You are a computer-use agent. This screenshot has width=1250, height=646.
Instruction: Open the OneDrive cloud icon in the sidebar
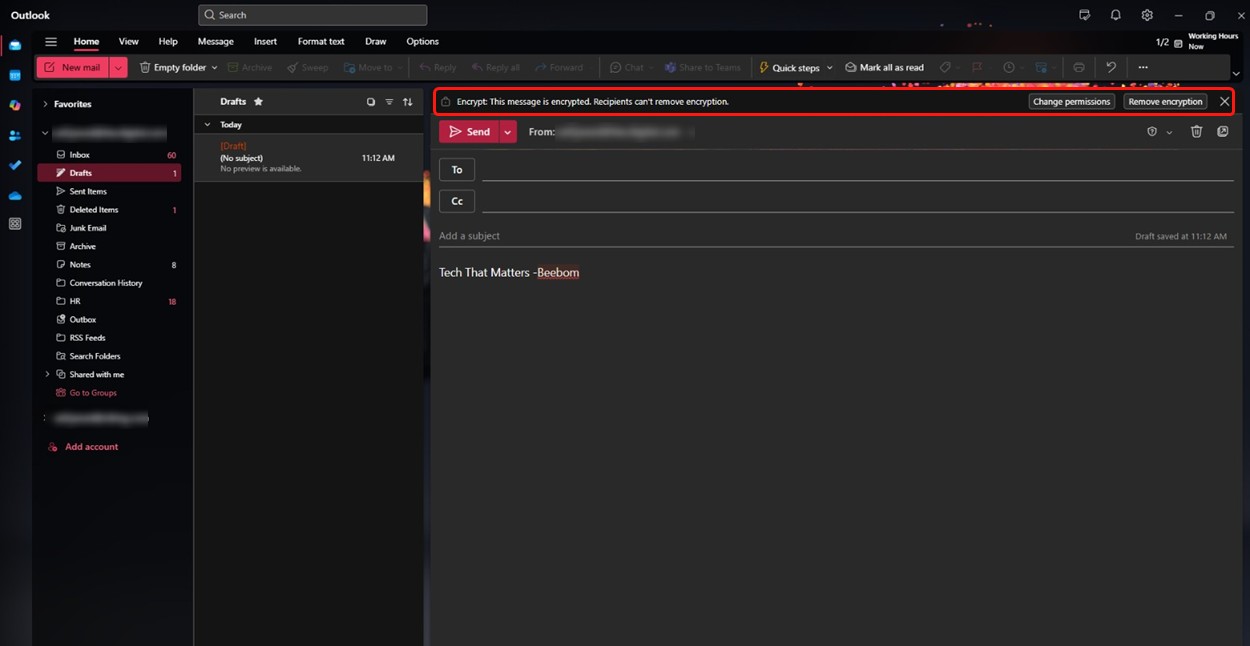click(15, 195)
